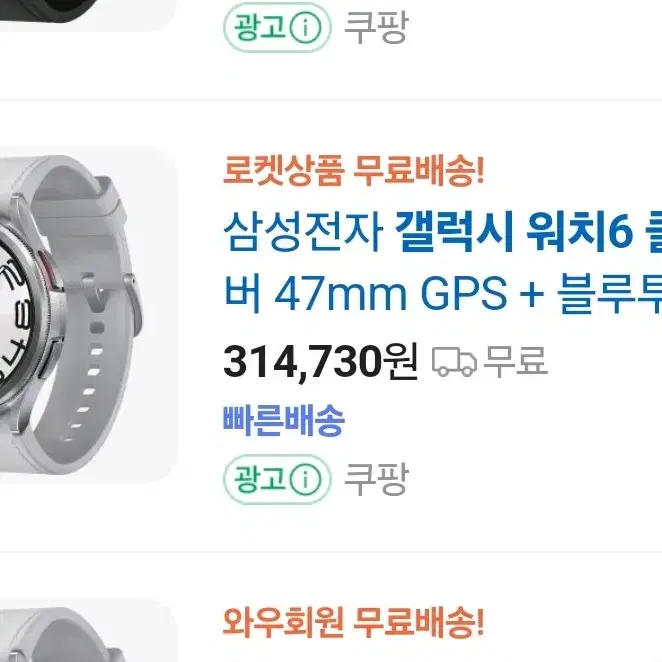Click the 광고 badge under 빠른배송
This screenshot has height=662, width=662.
(277, 479)
